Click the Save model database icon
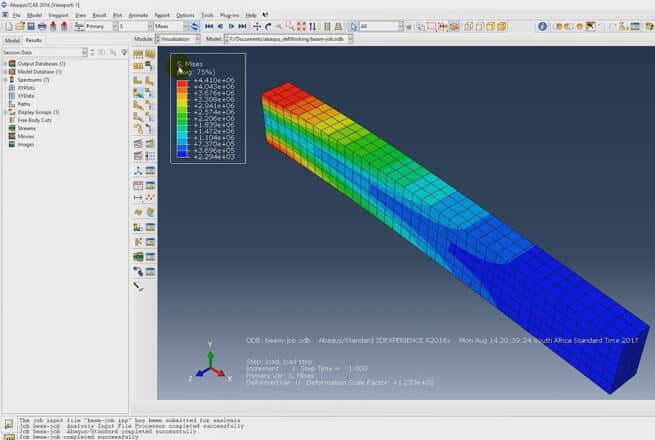 point(28,26)
